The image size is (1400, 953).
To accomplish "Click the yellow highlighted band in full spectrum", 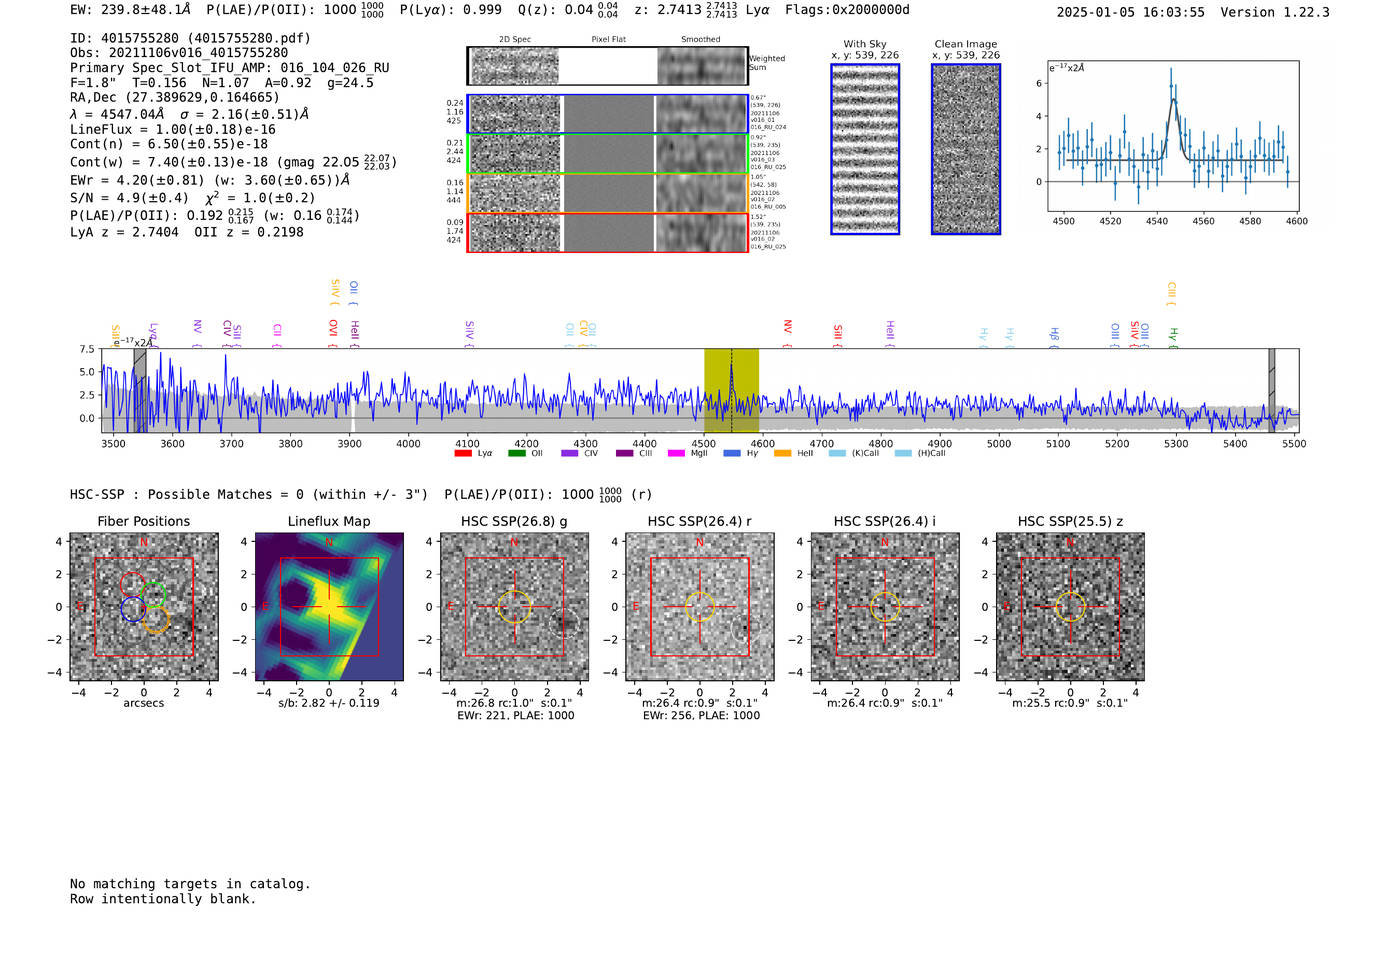I will click(731, 390).
